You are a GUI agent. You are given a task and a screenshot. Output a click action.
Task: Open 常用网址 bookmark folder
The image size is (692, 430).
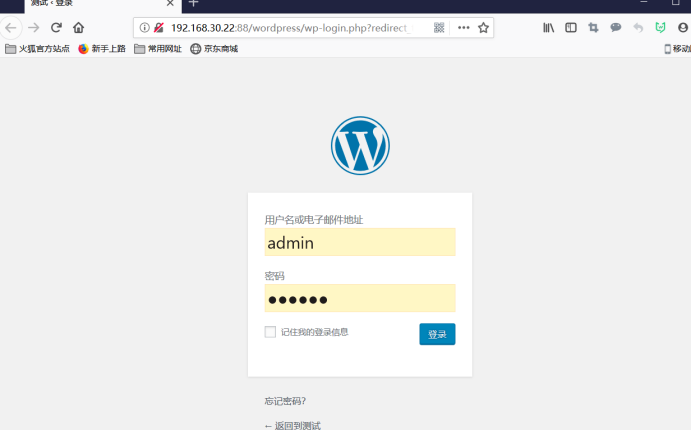coord(158,49)
